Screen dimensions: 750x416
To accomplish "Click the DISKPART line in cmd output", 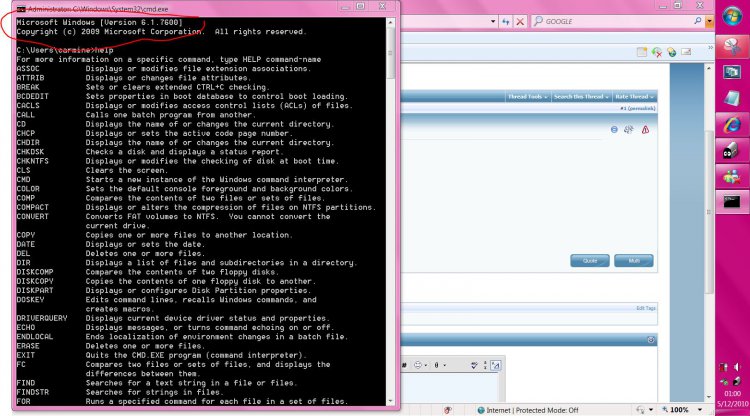I will 164,290.
